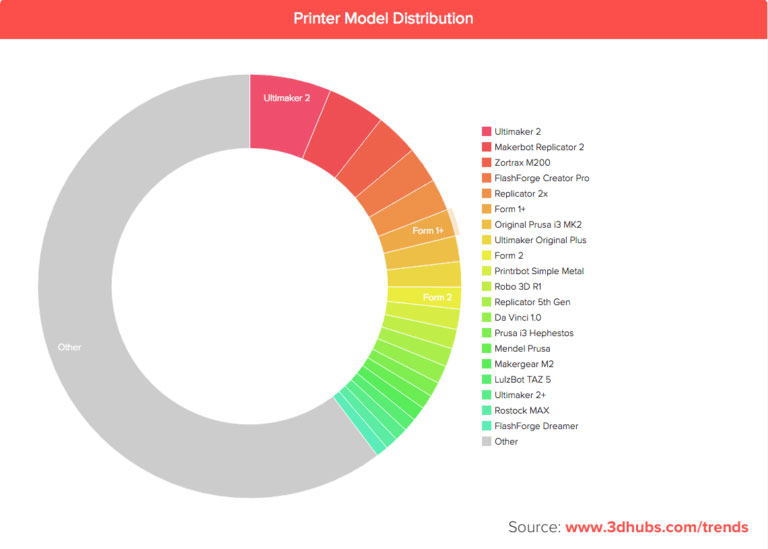
Task: Open the www.3dhubs.com/trends source link
Action: click(656, 527)
